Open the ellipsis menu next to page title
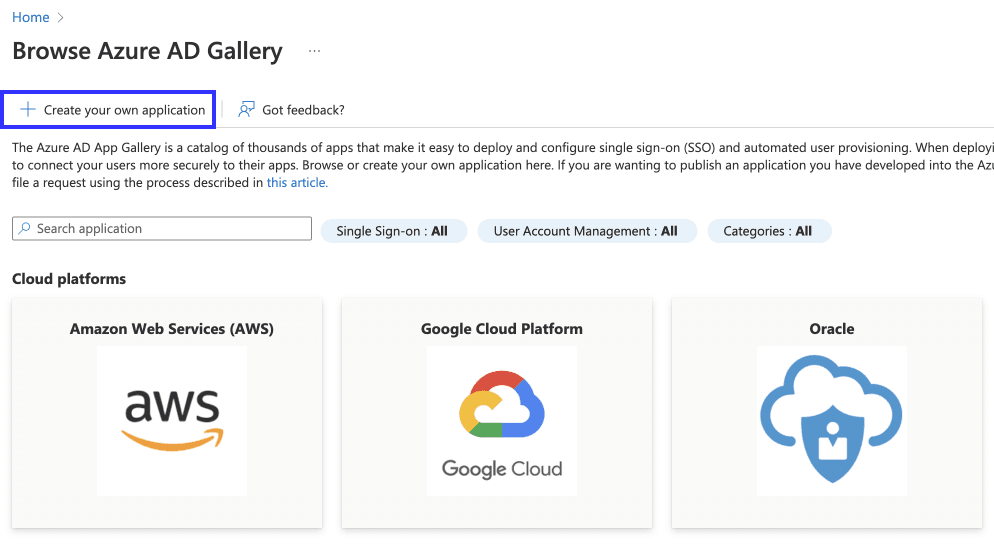The height and width of the screenshot is (553, 994). click(314, 51)
